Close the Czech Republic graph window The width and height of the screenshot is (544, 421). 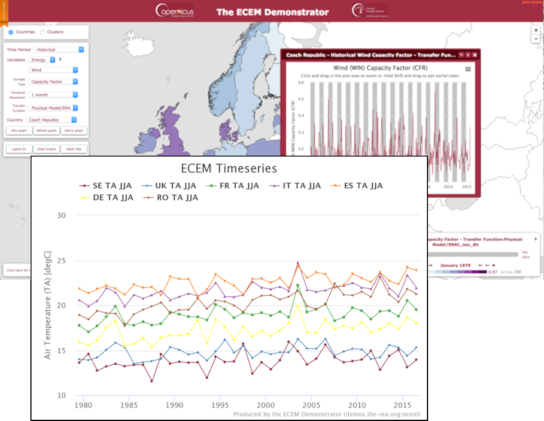point(475,55)
